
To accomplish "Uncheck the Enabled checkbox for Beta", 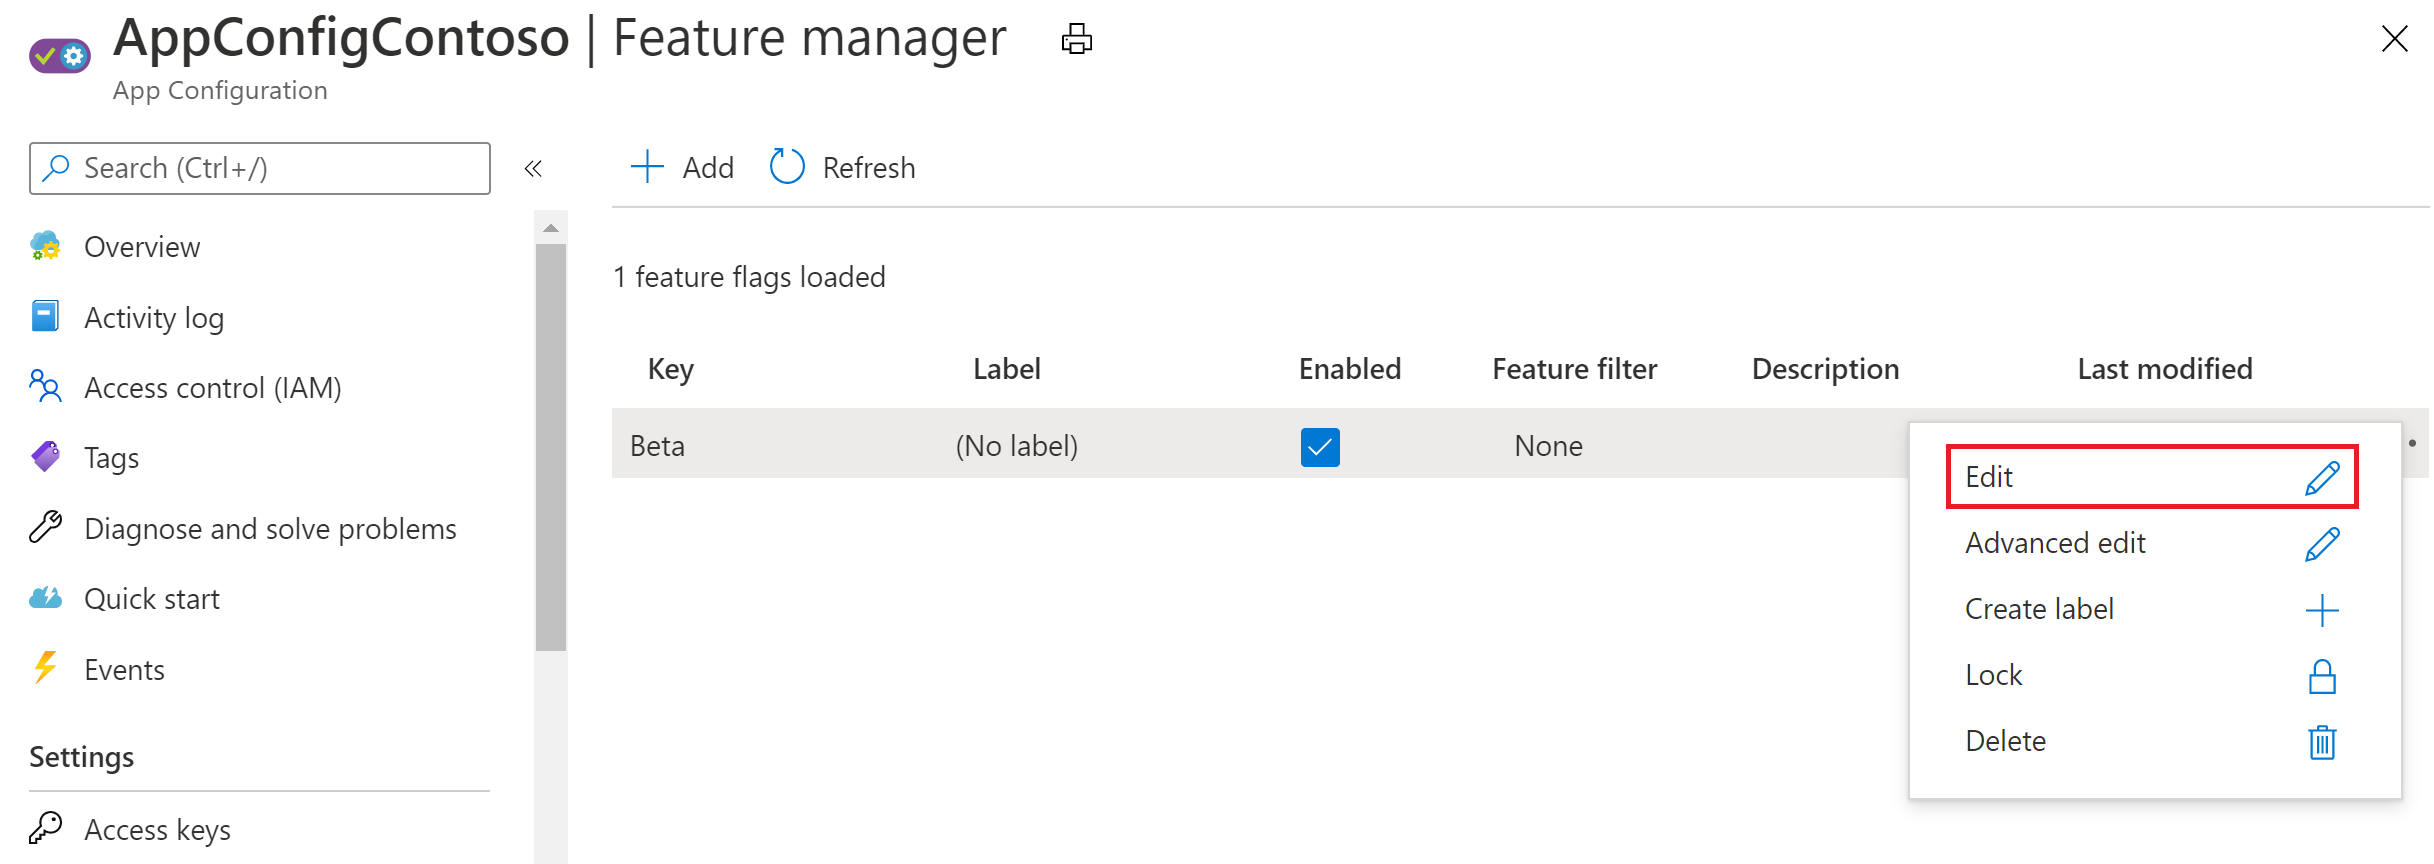I will pyautogui.click(x=1320, y=447).
